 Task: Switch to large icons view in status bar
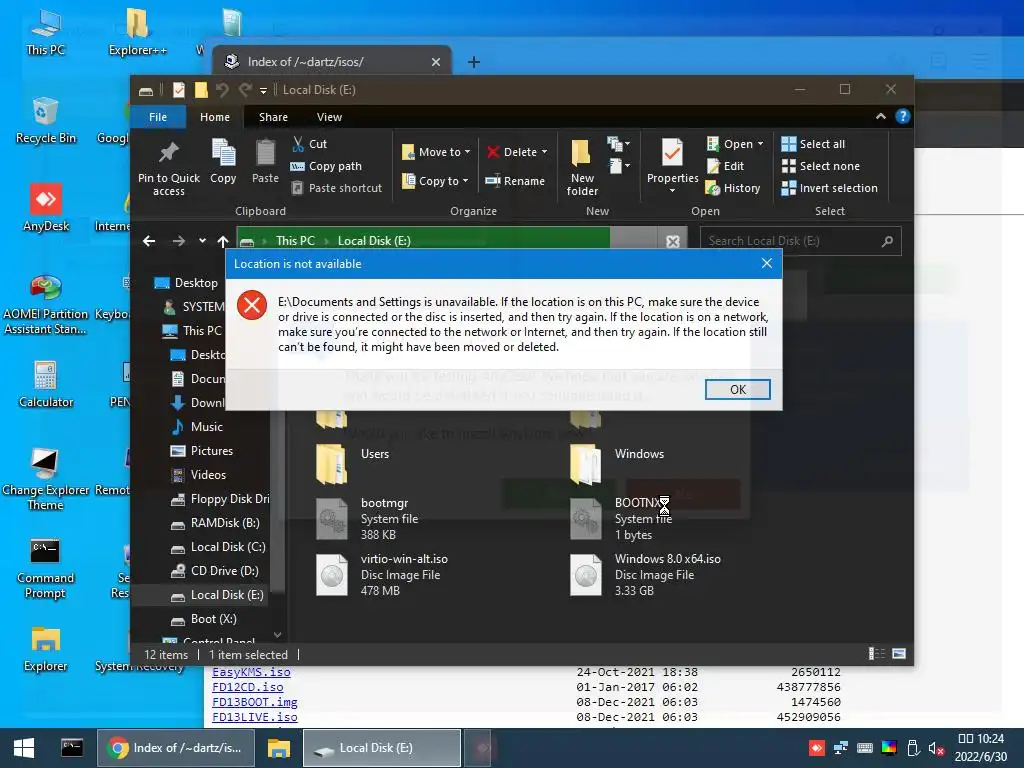pyautogui.click(x=899, y=654)
